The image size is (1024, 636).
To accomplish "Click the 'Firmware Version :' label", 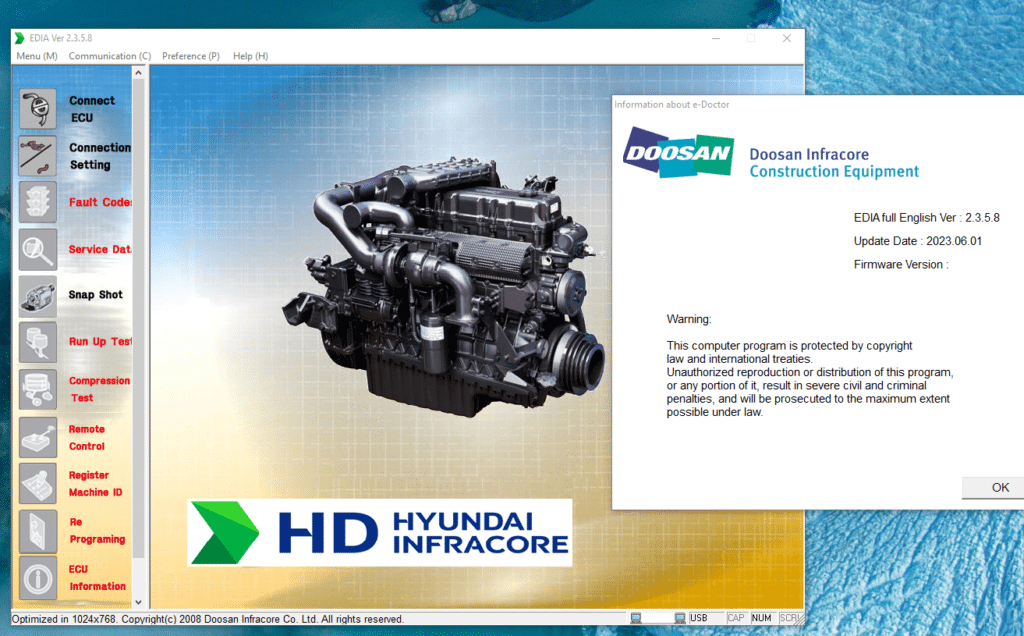I will [x=901, y=264].
